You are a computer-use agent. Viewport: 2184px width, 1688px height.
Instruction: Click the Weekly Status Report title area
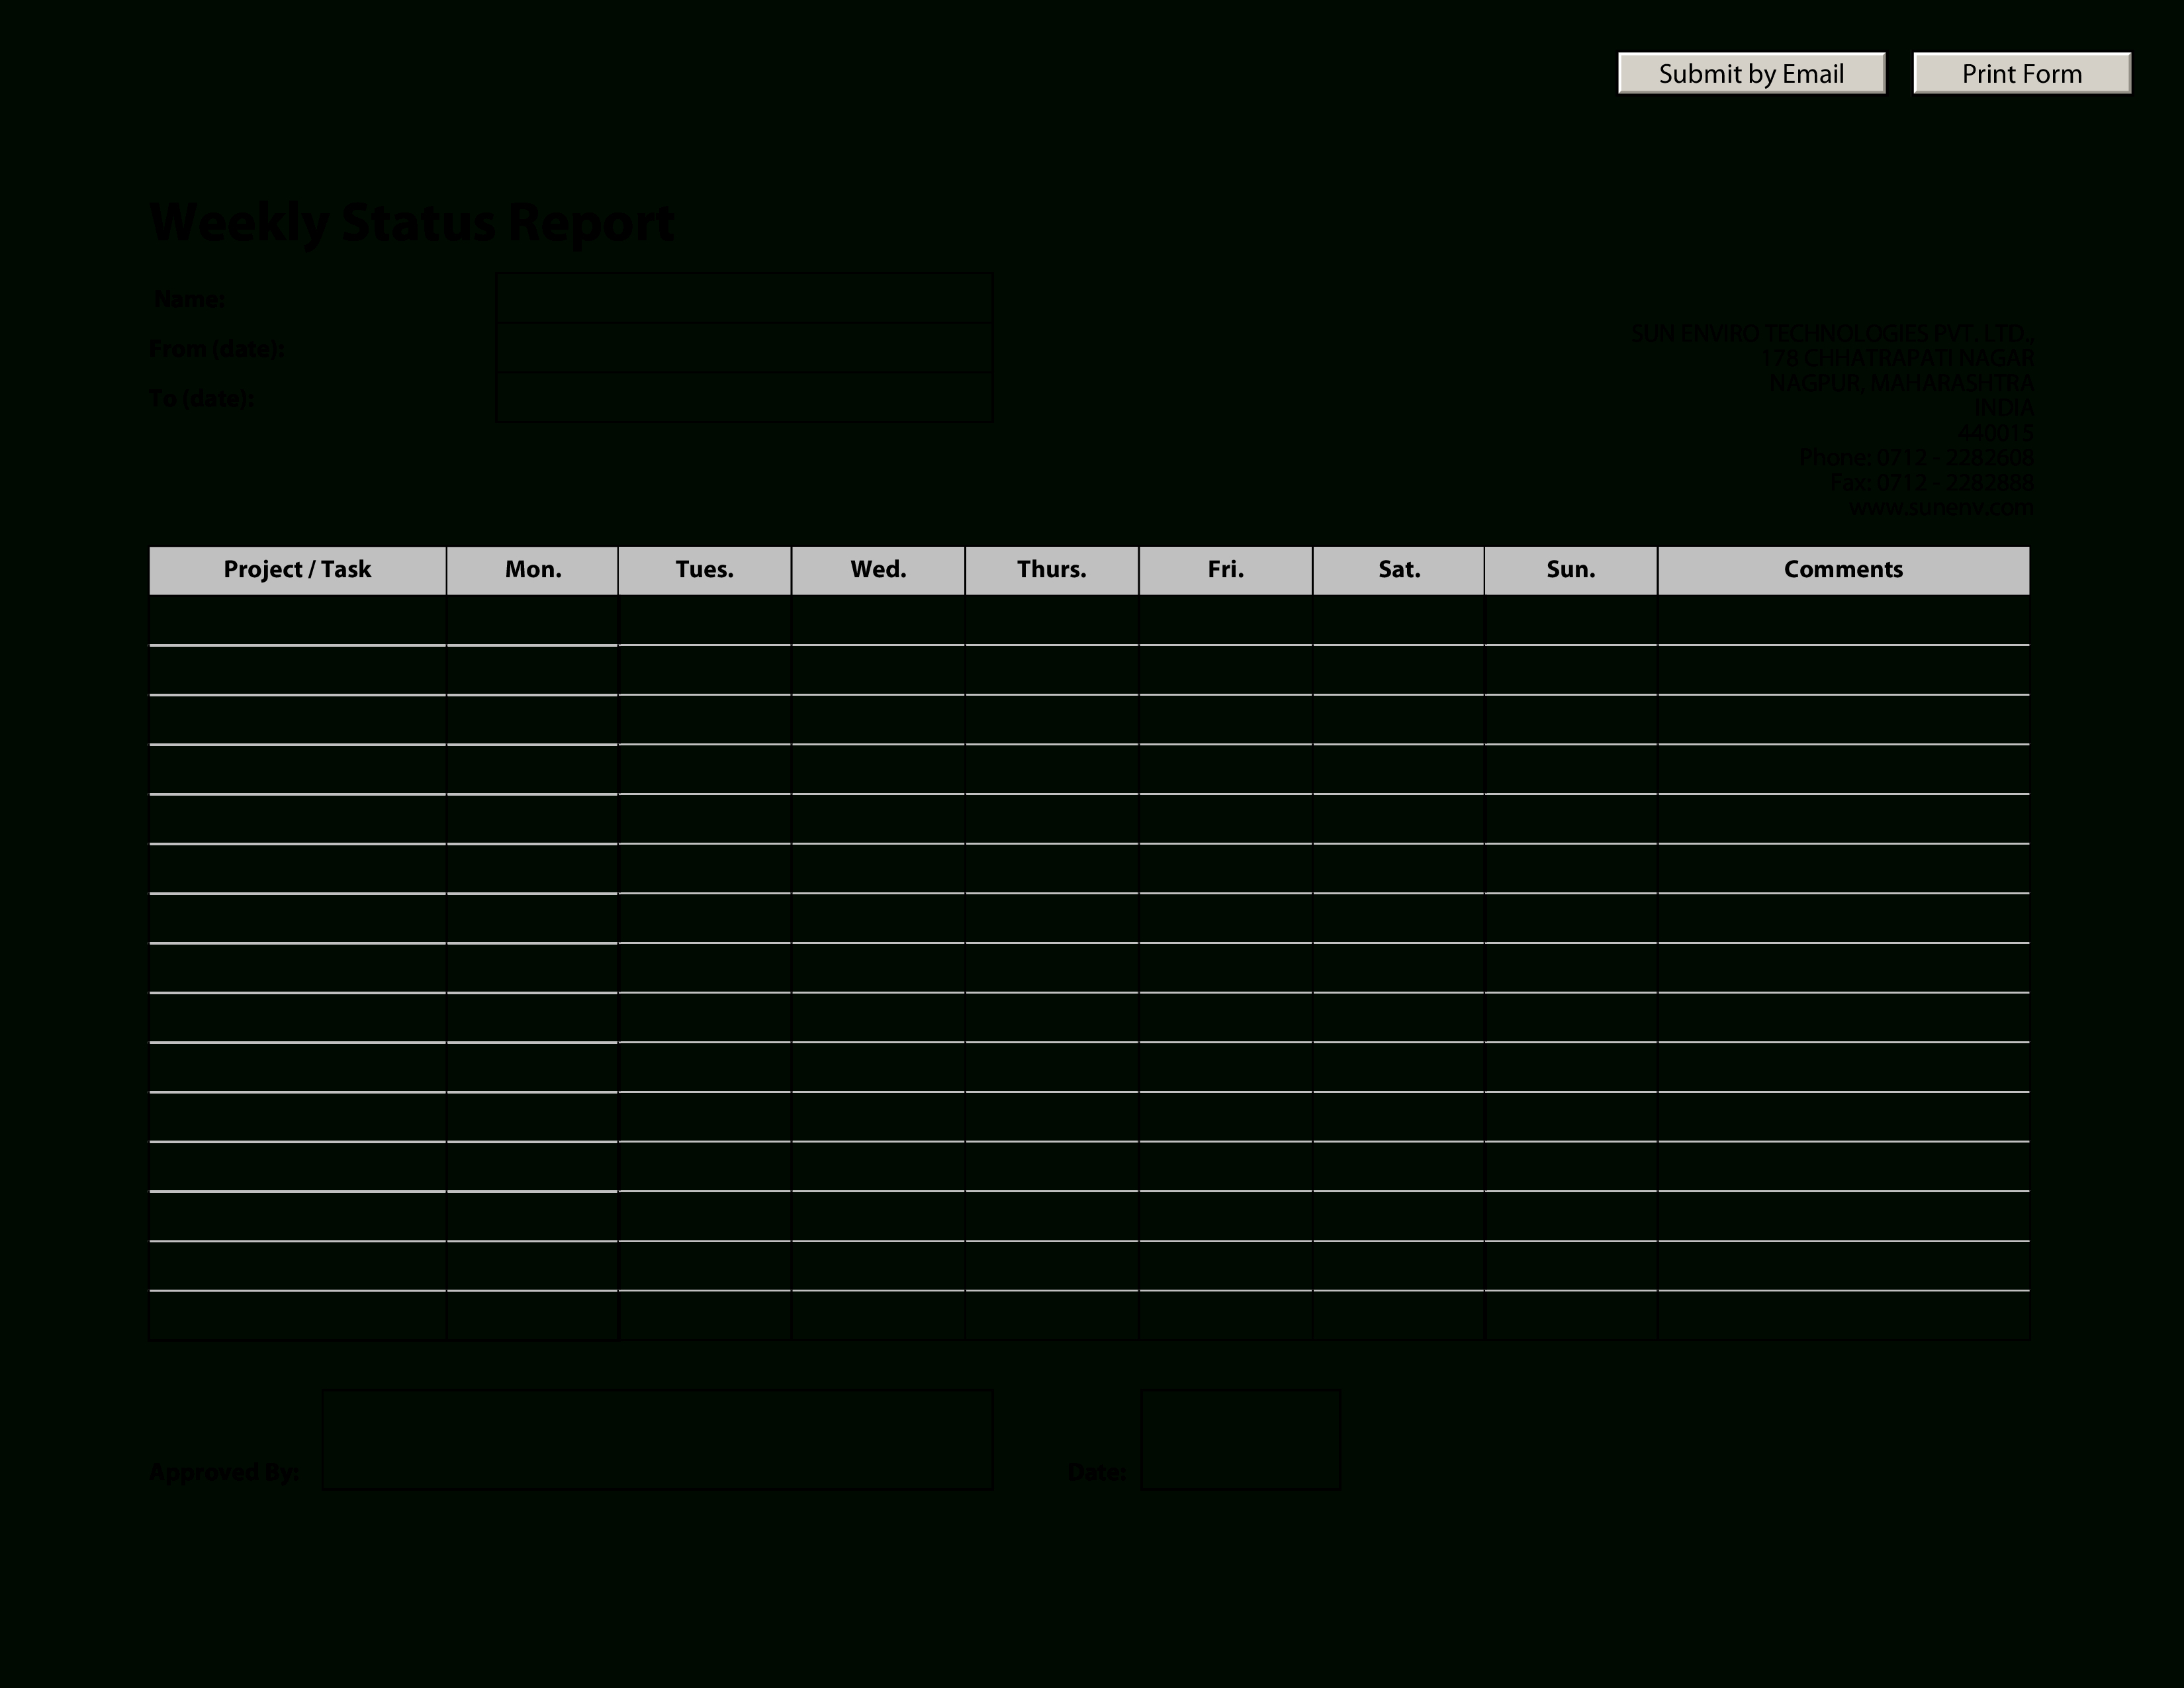point(411,220)
